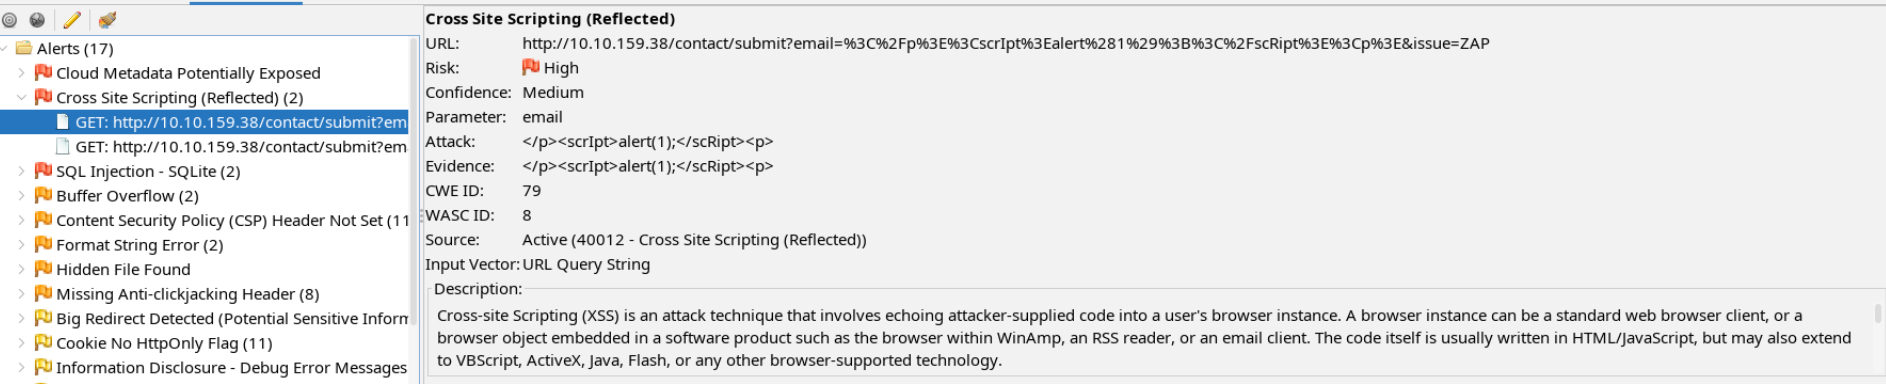The height and width of the screenshot is (384, 1886).
Task: Click the orange flag beside Buffer Overflow
Action: [x=43, y=195]
